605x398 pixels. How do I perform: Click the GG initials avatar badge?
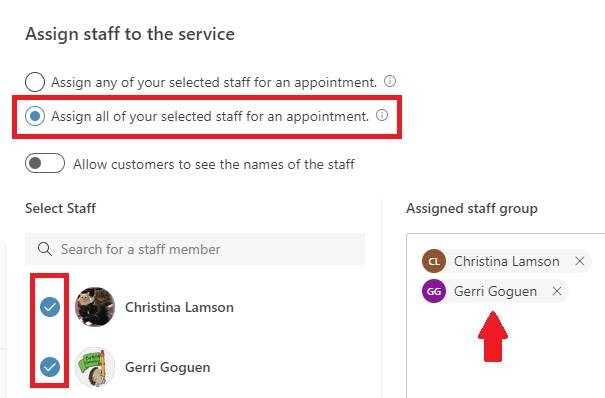pos(434,291)
